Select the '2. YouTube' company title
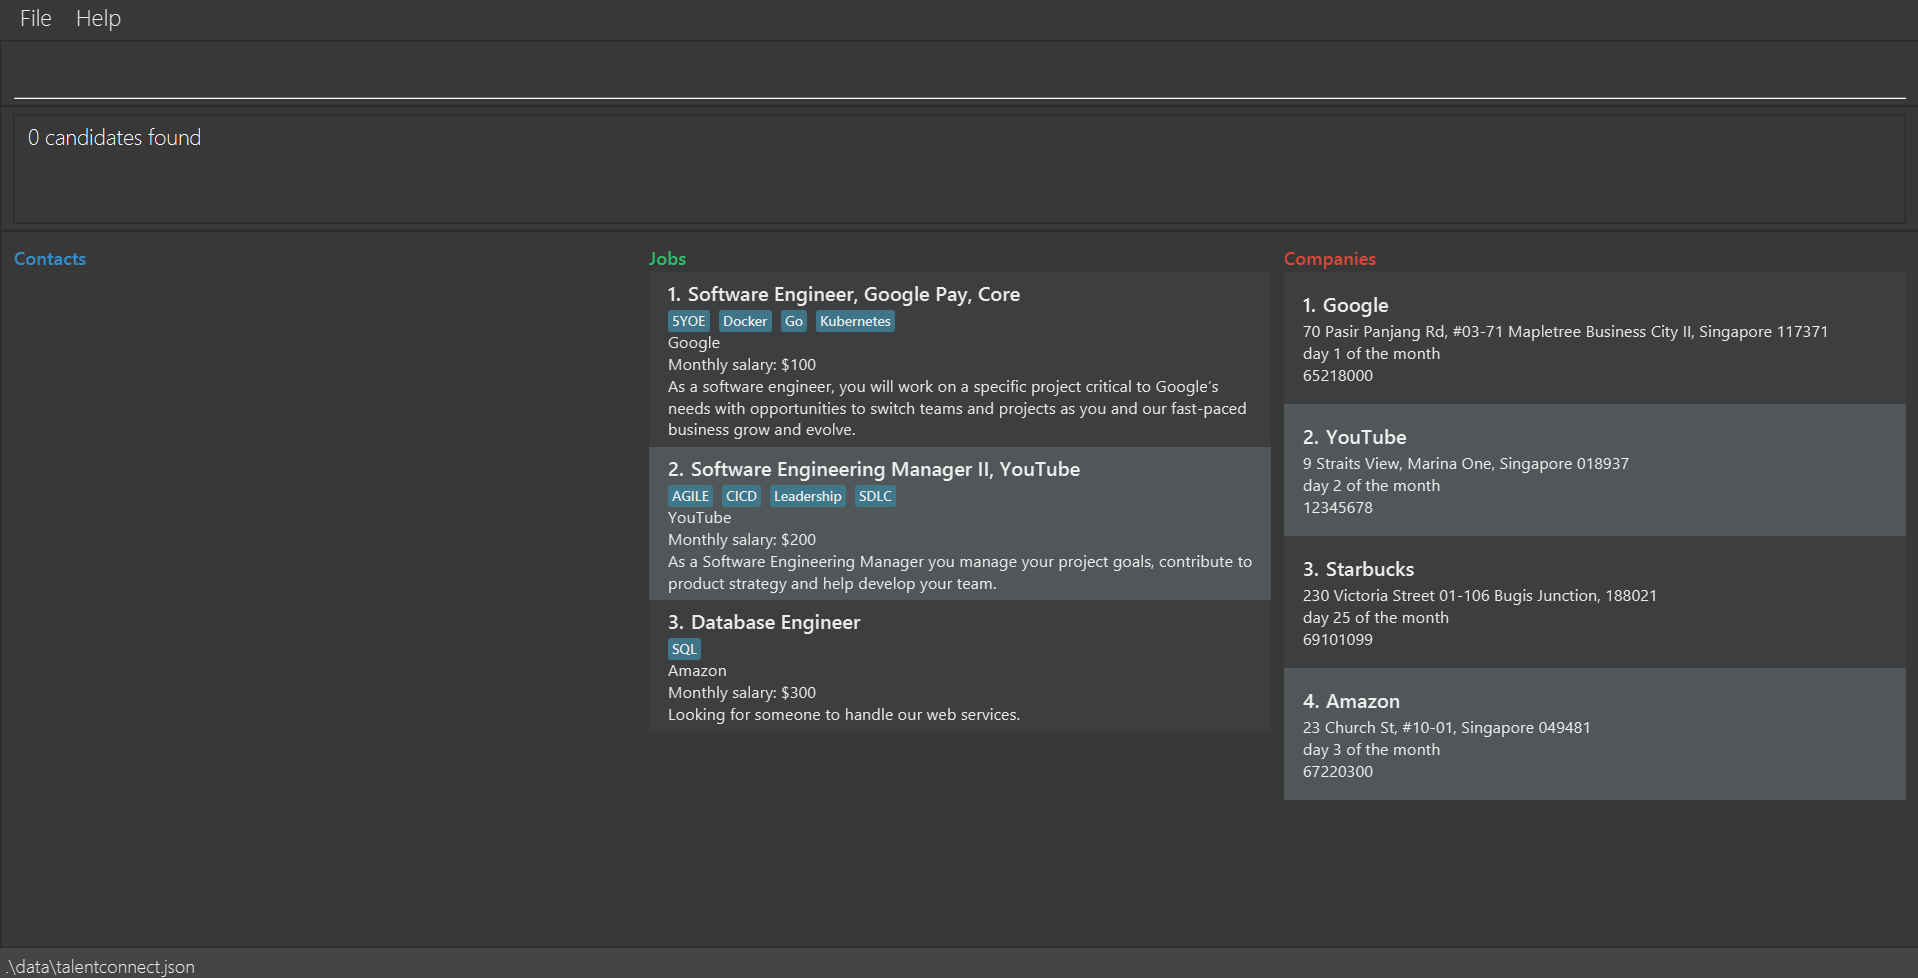Image resolution: width=1918 pixels, height=978 pixels. (1354, 437)
